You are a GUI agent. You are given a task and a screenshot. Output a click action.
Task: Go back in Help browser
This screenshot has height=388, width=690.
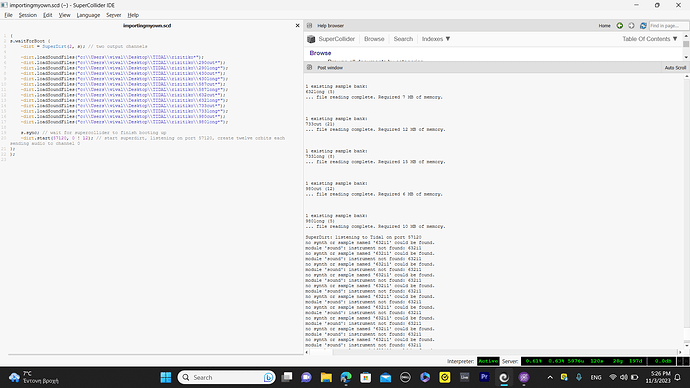click(620, 26)
